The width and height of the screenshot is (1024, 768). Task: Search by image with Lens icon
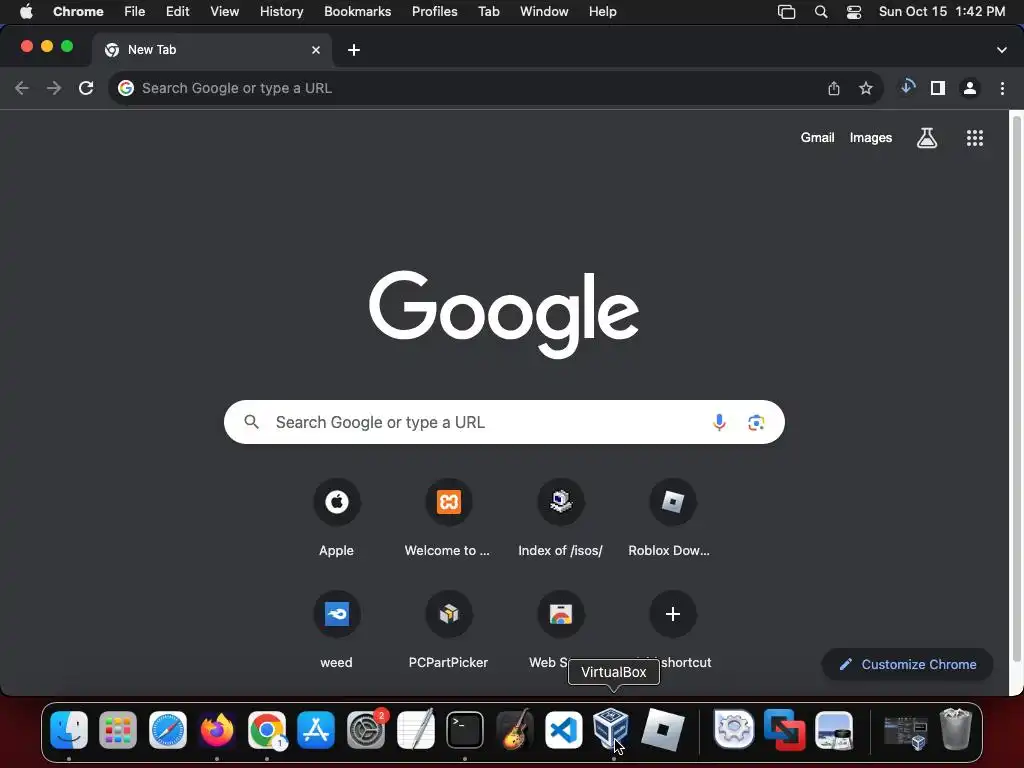pos(756,423)
